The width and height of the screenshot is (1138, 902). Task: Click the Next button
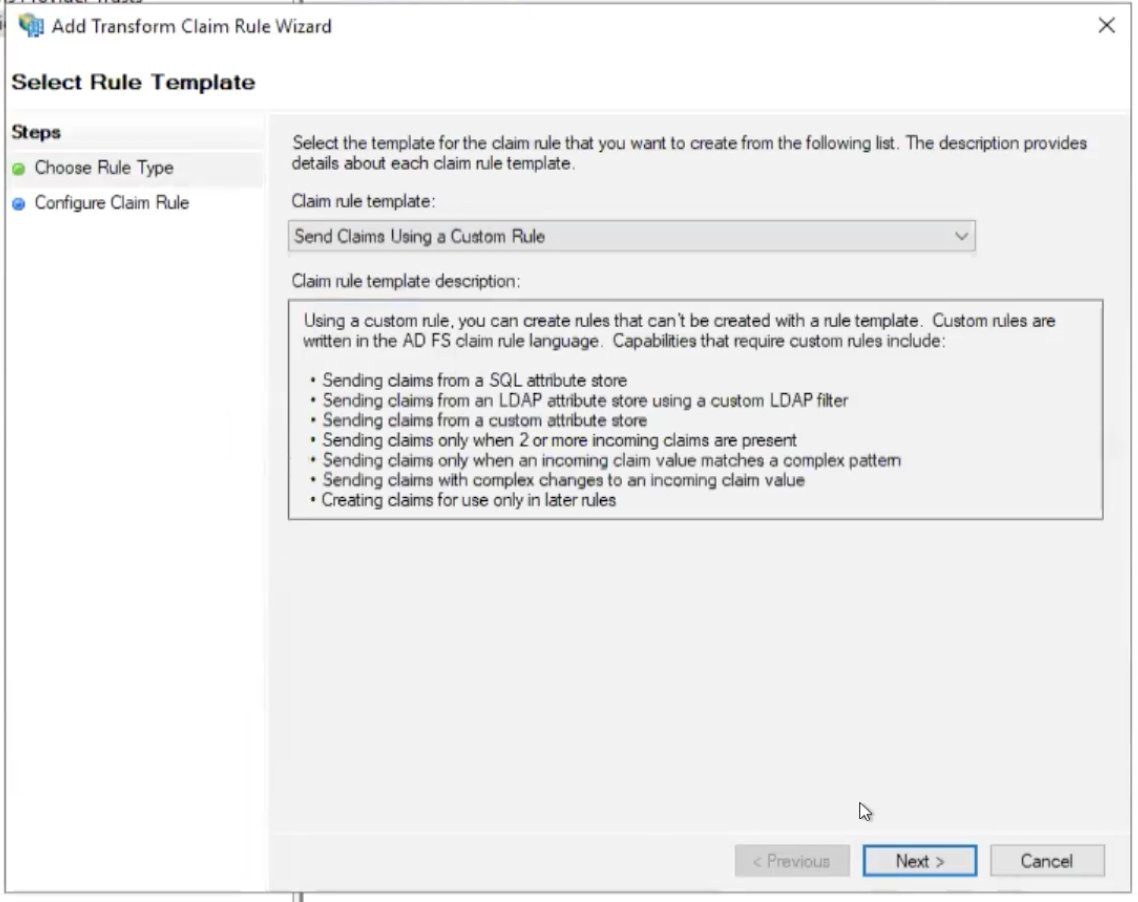920,861
